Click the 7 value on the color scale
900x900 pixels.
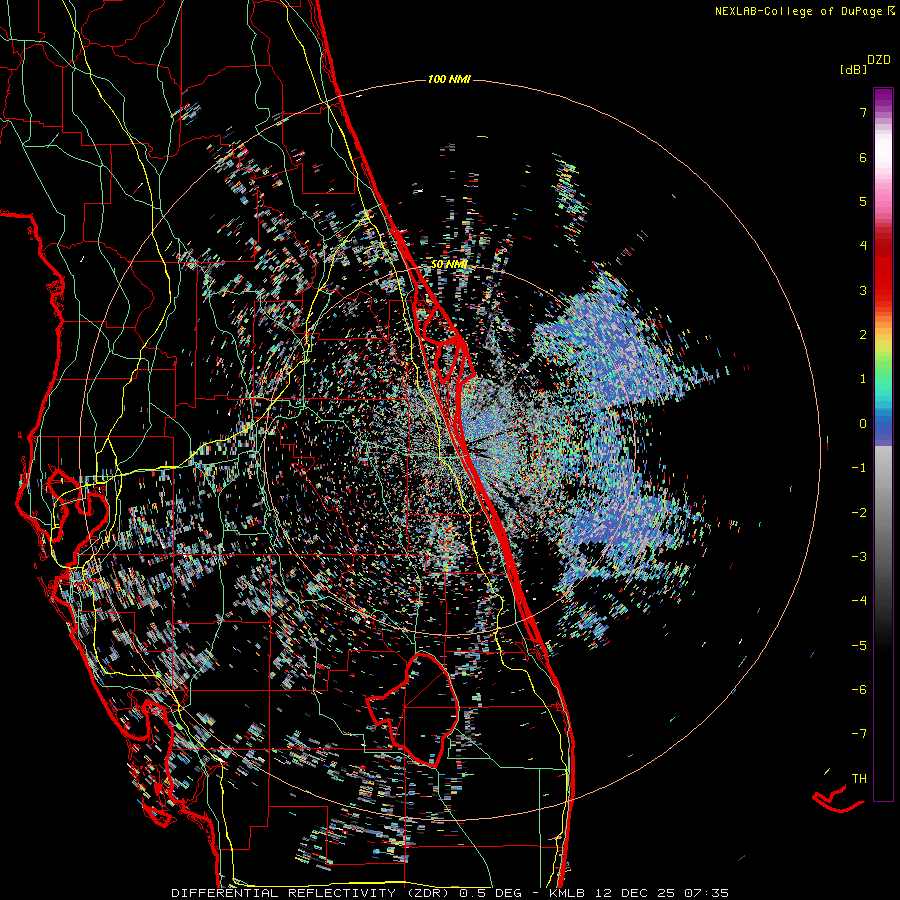pos(863,112)
